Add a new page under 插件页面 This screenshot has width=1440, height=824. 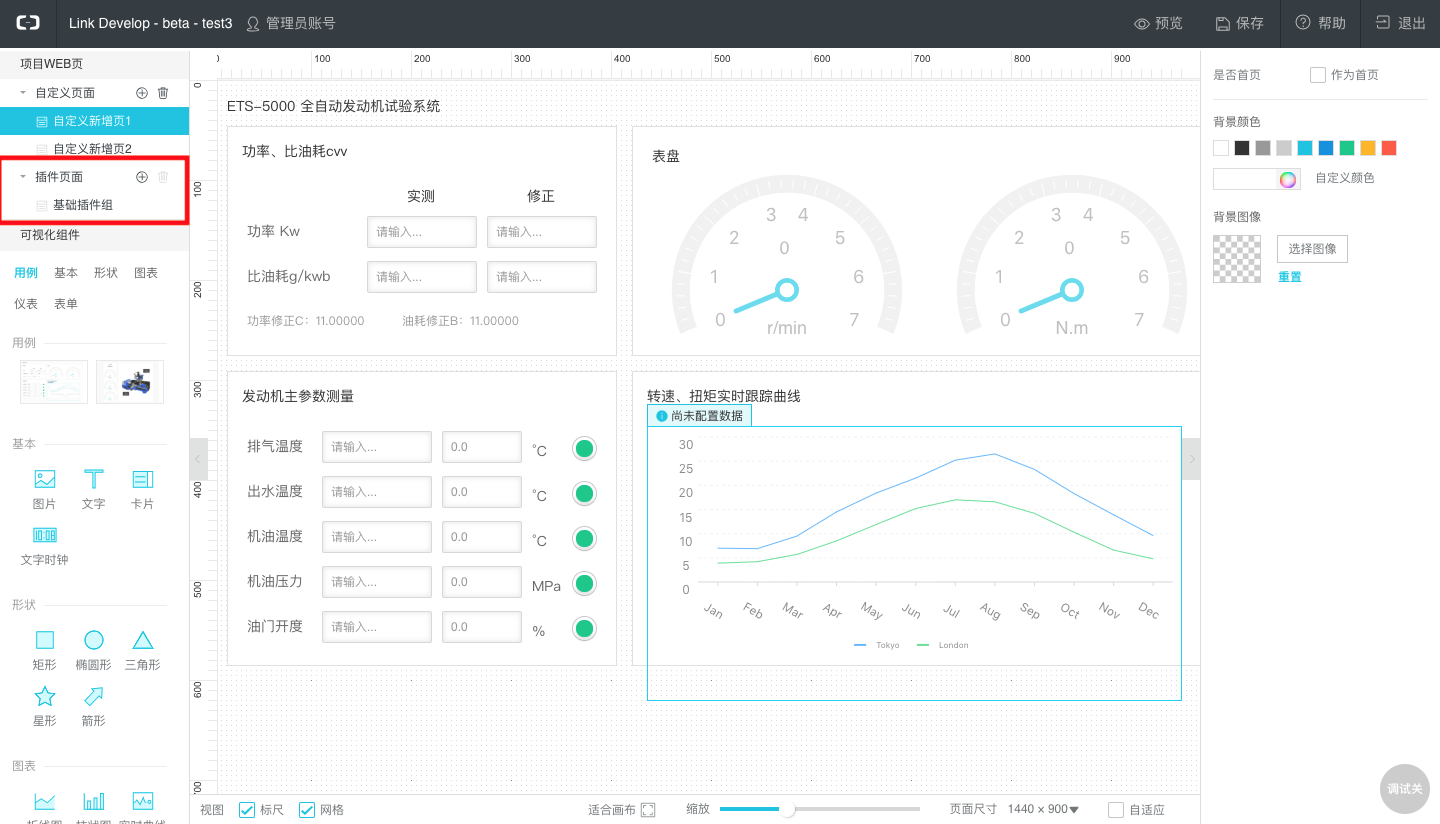click(142, 177)
